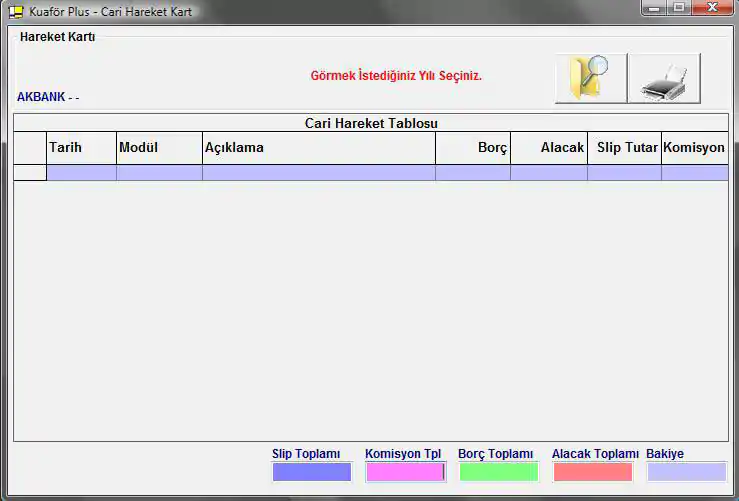The height and width of the screenshot is (501, 739).
Task: Click the first row's Açıklama cell
Action: (318, 173)
